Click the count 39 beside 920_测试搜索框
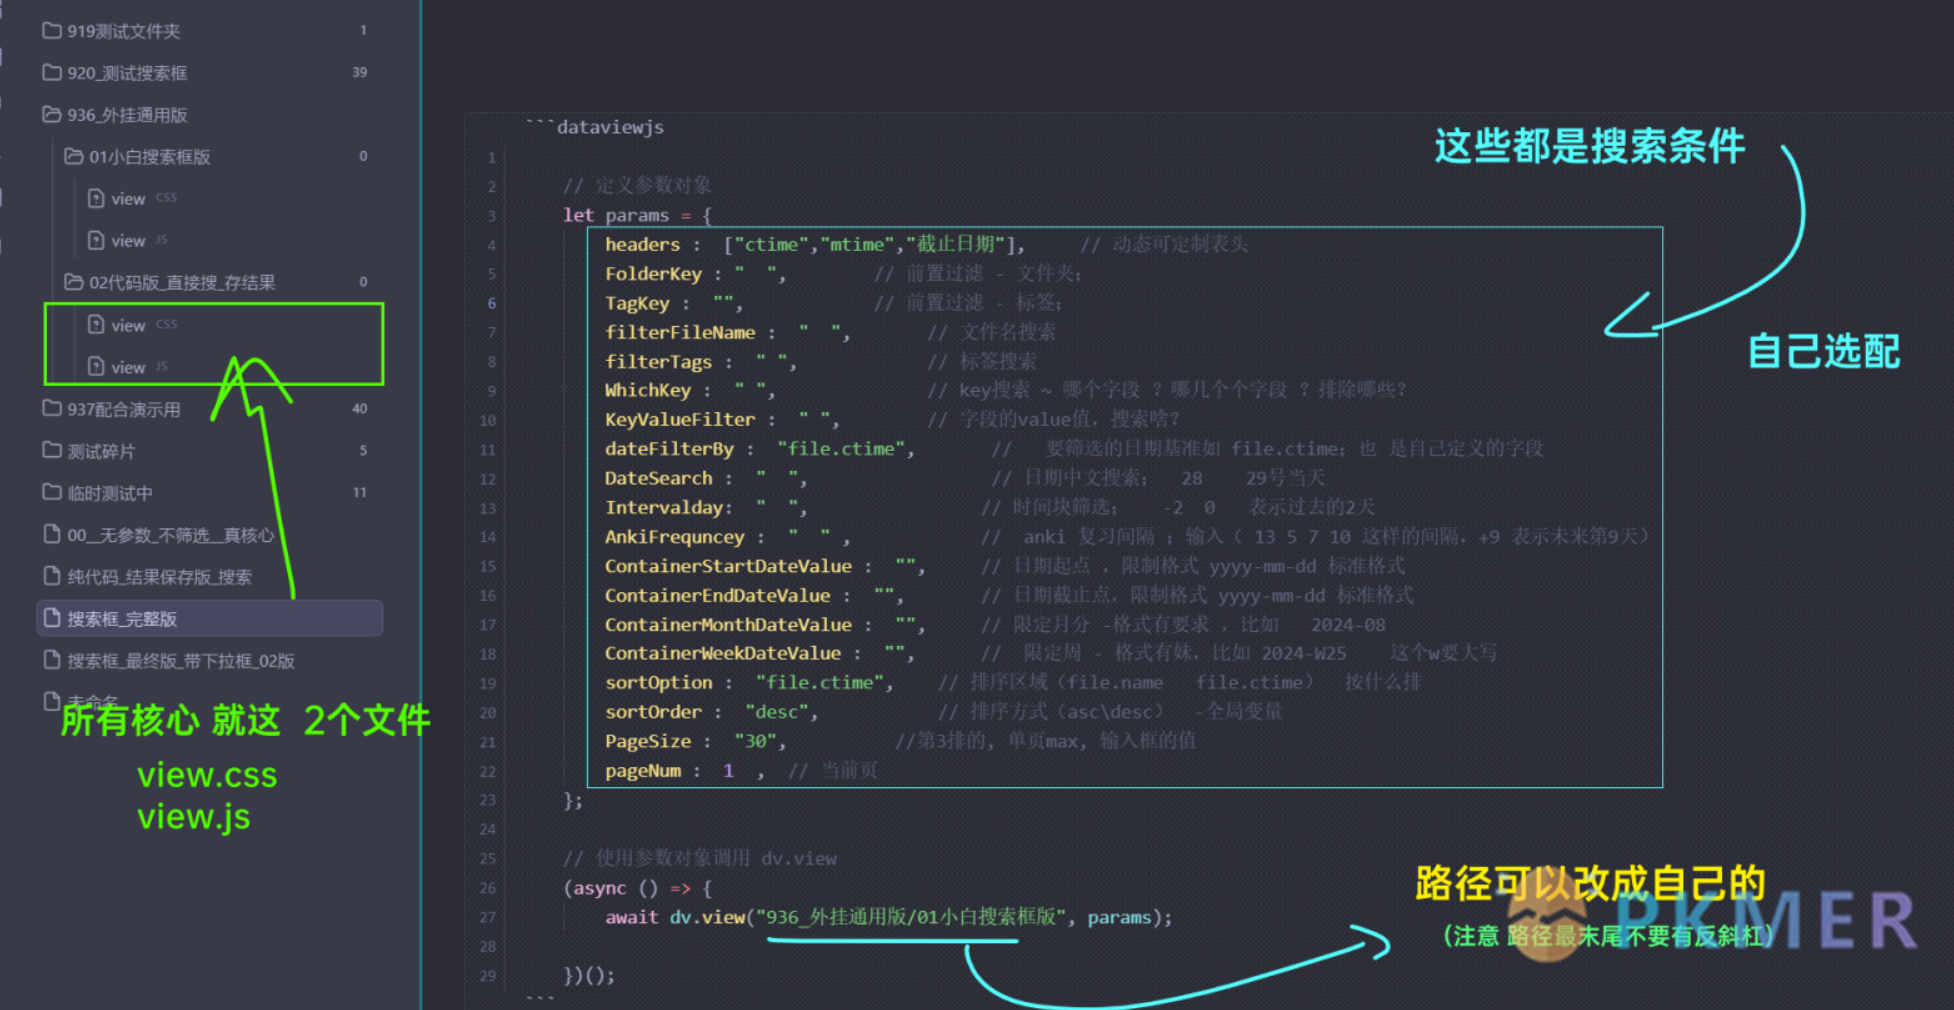The height and width of the screenshot is (1010, 1954). click(x=360, y=72)
